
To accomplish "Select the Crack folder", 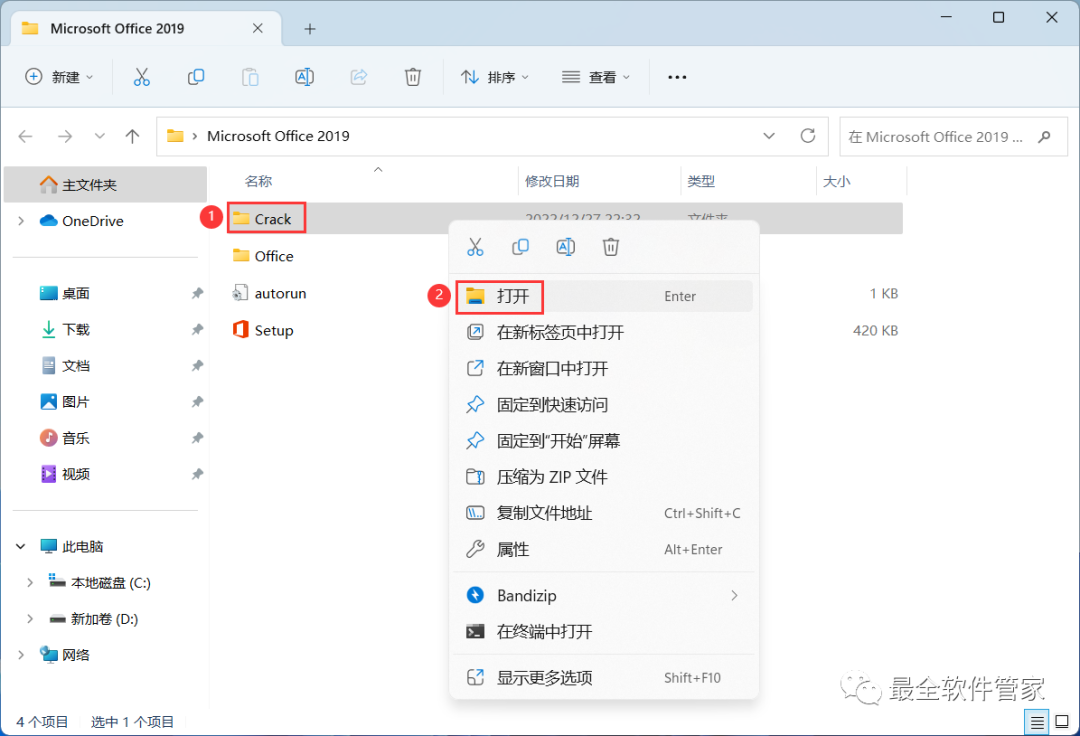I will point(273,219).
